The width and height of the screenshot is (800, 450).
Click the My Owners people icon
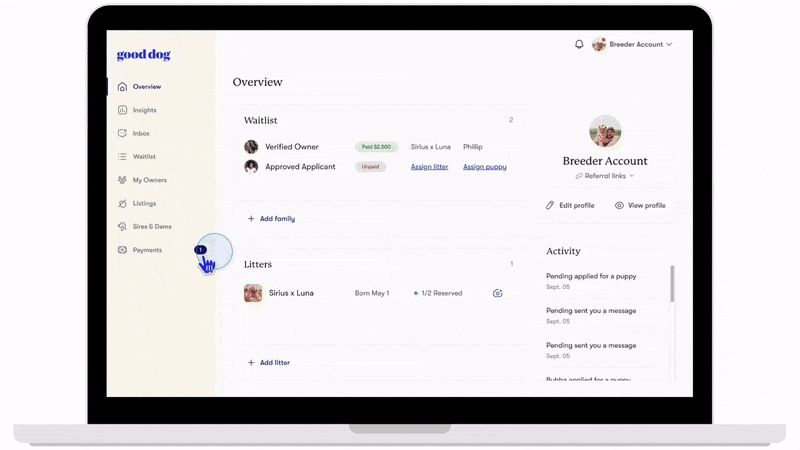point(122,180)
